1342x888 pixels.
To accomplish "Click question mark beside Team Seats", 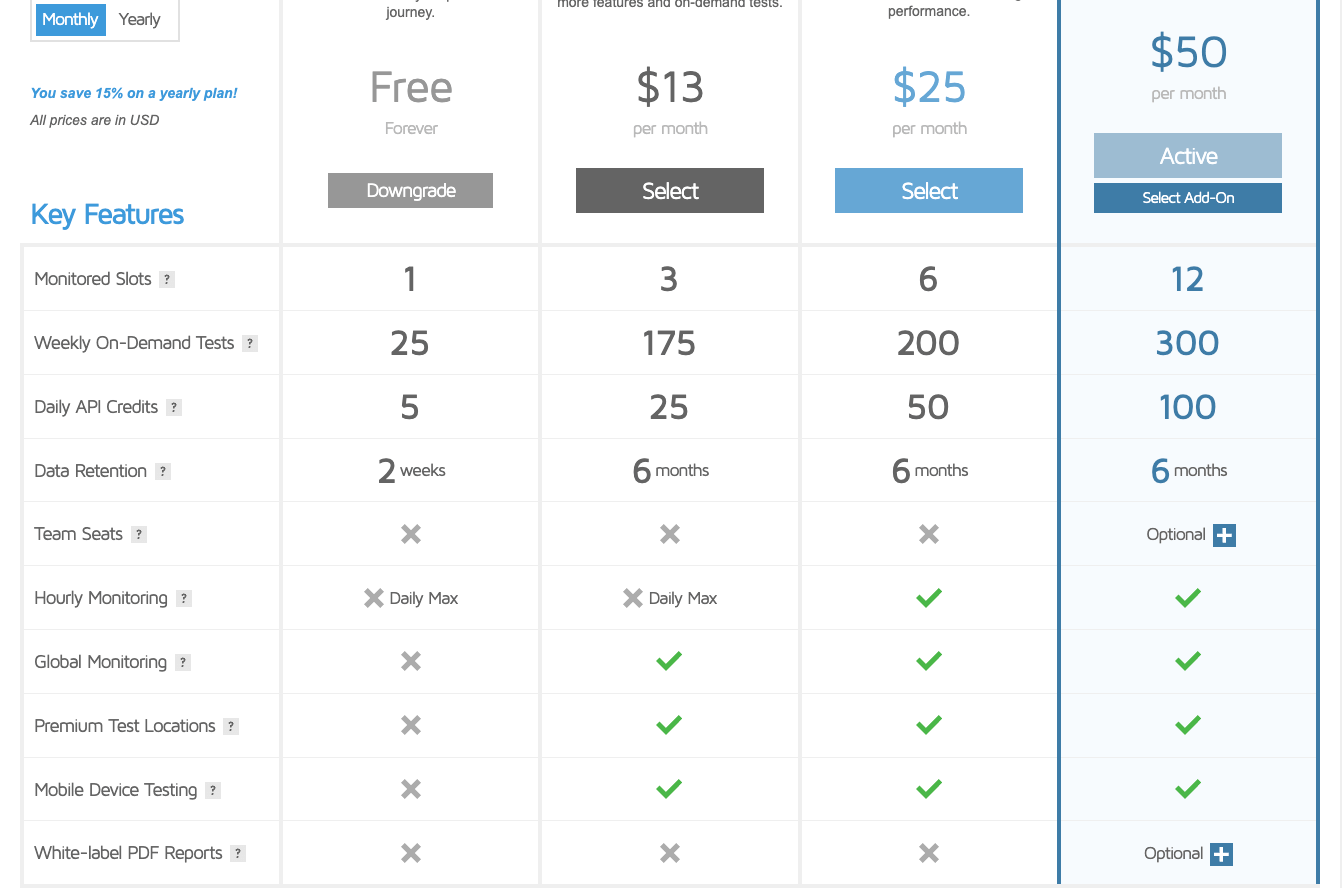I will point(139,535).
